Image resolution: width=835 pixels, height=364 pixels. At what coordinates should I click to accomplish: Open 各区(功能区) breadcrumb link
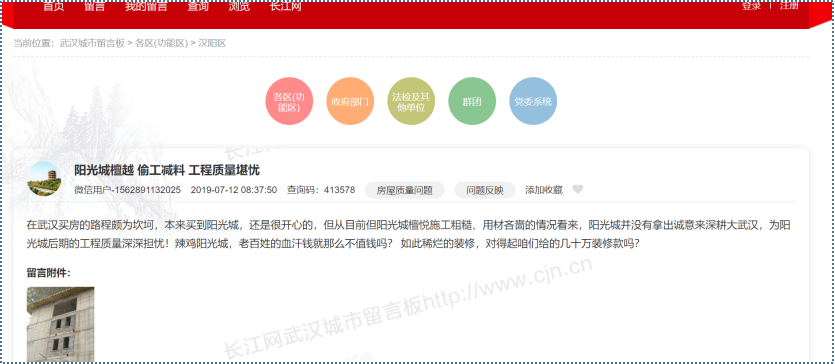tap(161, 43)
